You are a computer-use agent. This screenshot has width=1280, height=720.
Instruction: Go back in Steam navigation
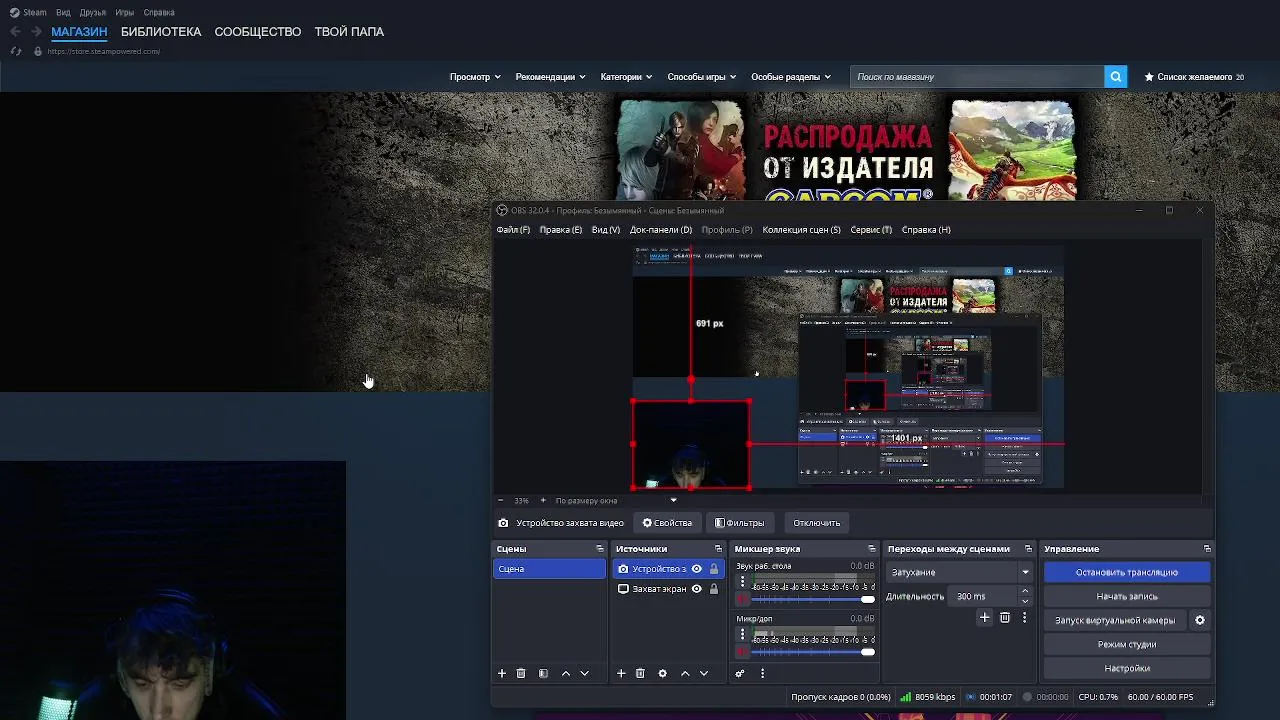click(15, 31)
